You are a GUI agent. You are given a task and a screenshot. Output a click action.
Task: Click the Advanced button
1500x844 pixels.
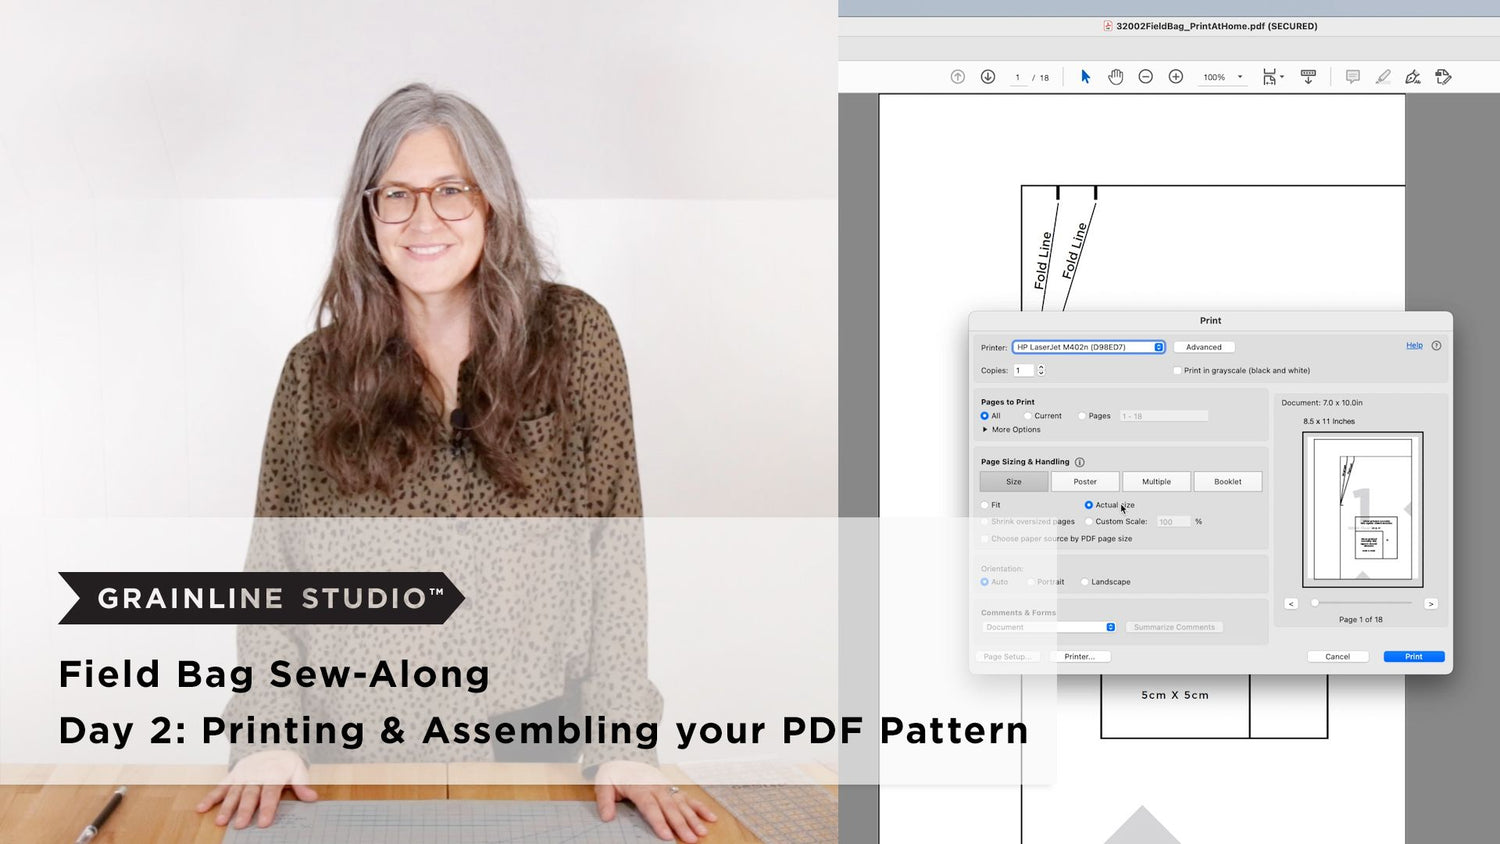pos(1204,347)
